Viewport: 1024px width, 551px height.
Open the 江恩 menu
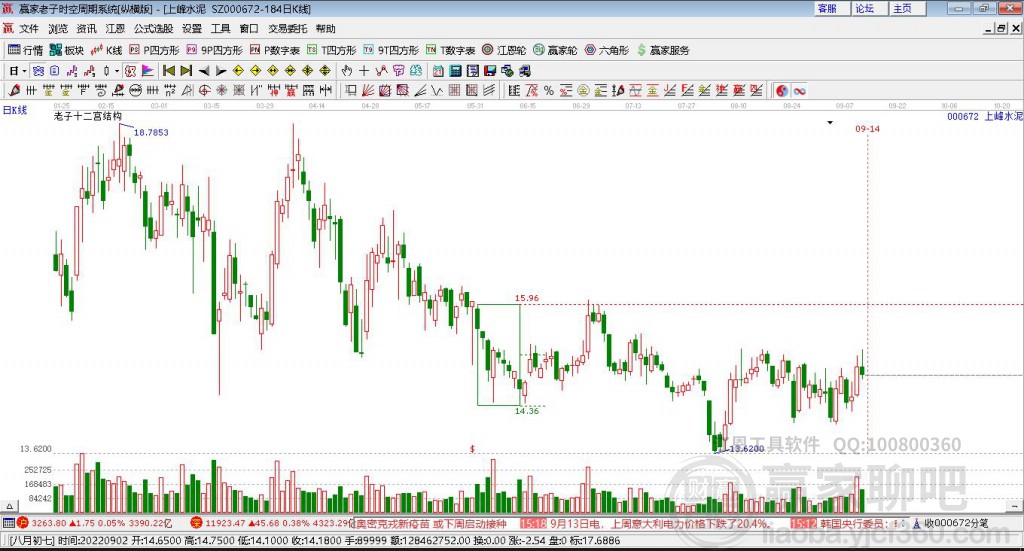[x=115, y=29]
